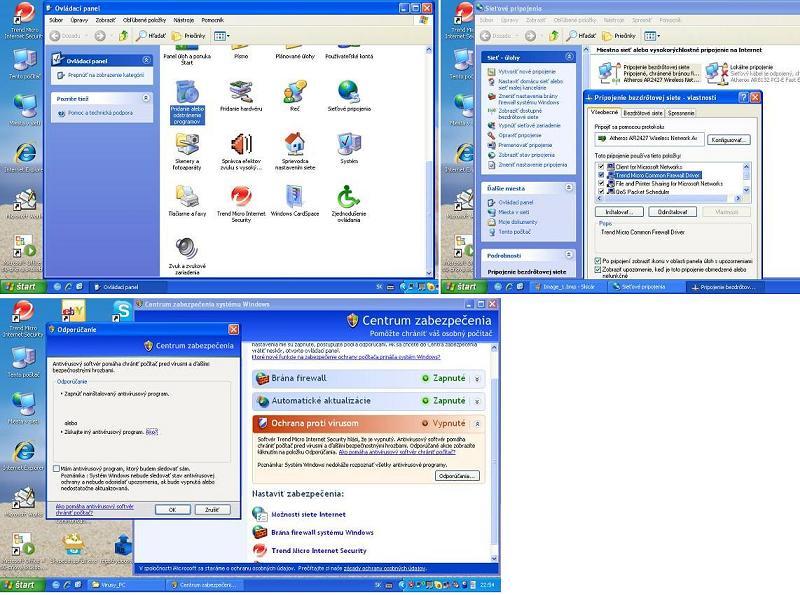The height and width of the screenshot is (595, 800).
Task: Expand the Brána firewall section chevron
Action: 477,379
